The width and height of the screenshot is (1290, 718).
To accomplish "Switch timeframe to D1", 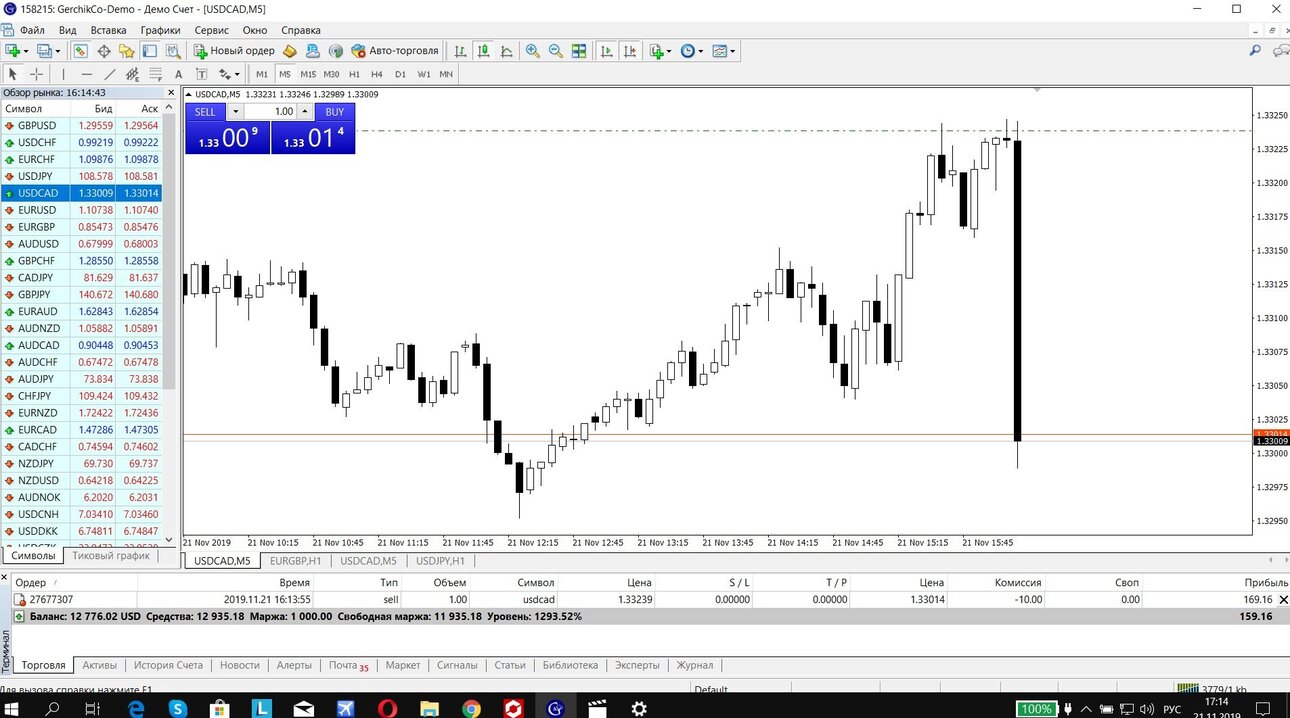I will 400,74.
